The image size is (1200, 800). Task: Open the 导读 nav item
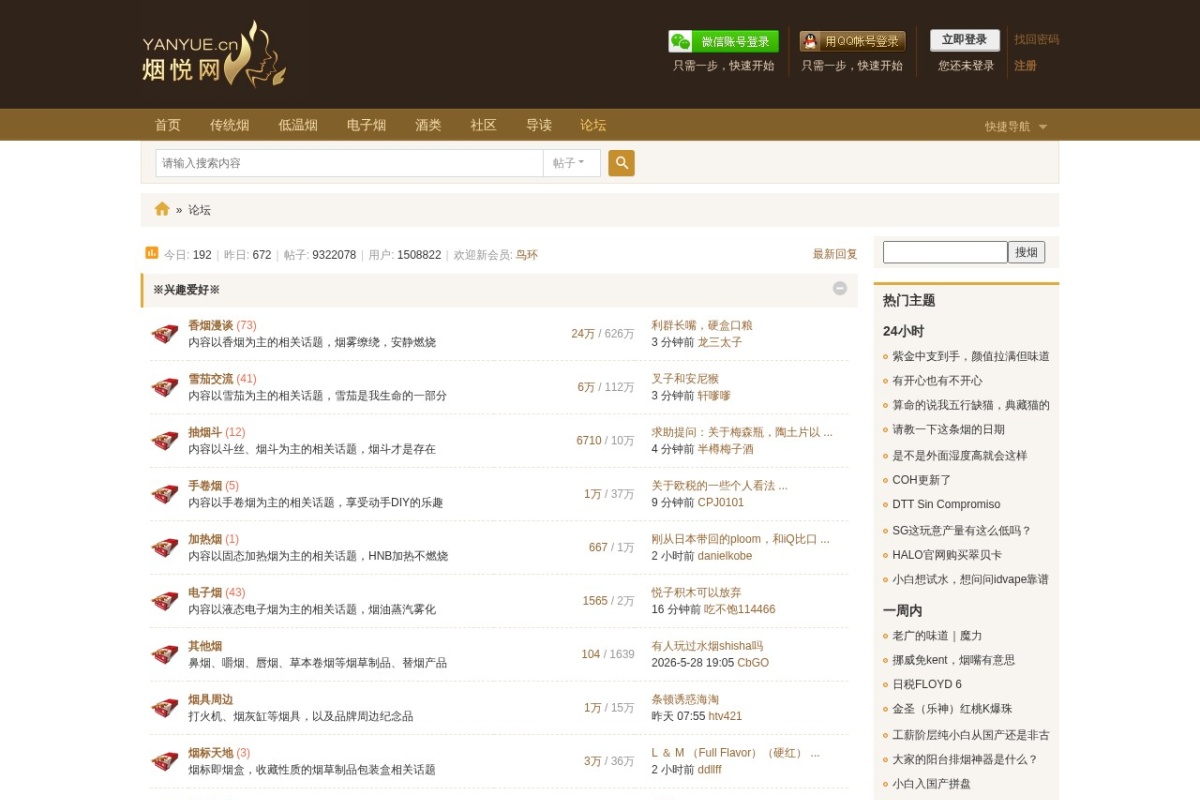point(539,125)
